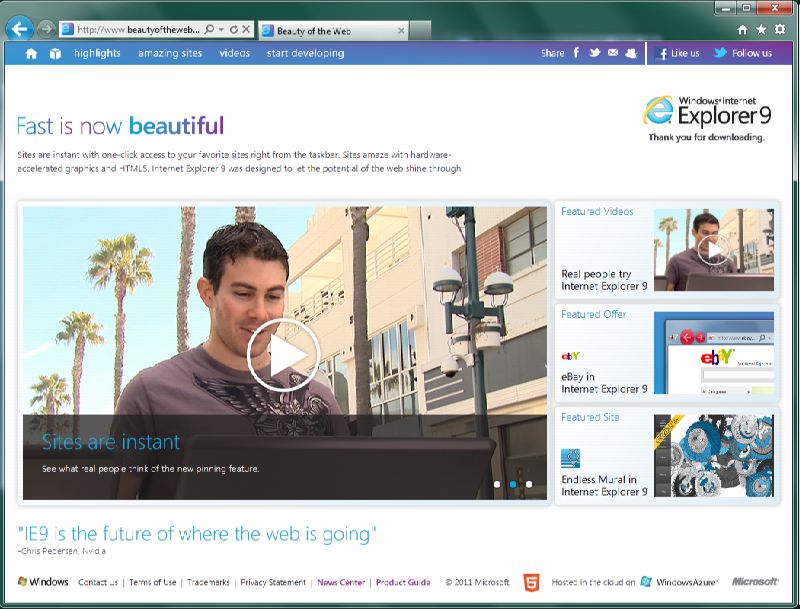This screenshot has height=609, width=800.
Task: Refresh the page with reload icon
Action: 234,30
